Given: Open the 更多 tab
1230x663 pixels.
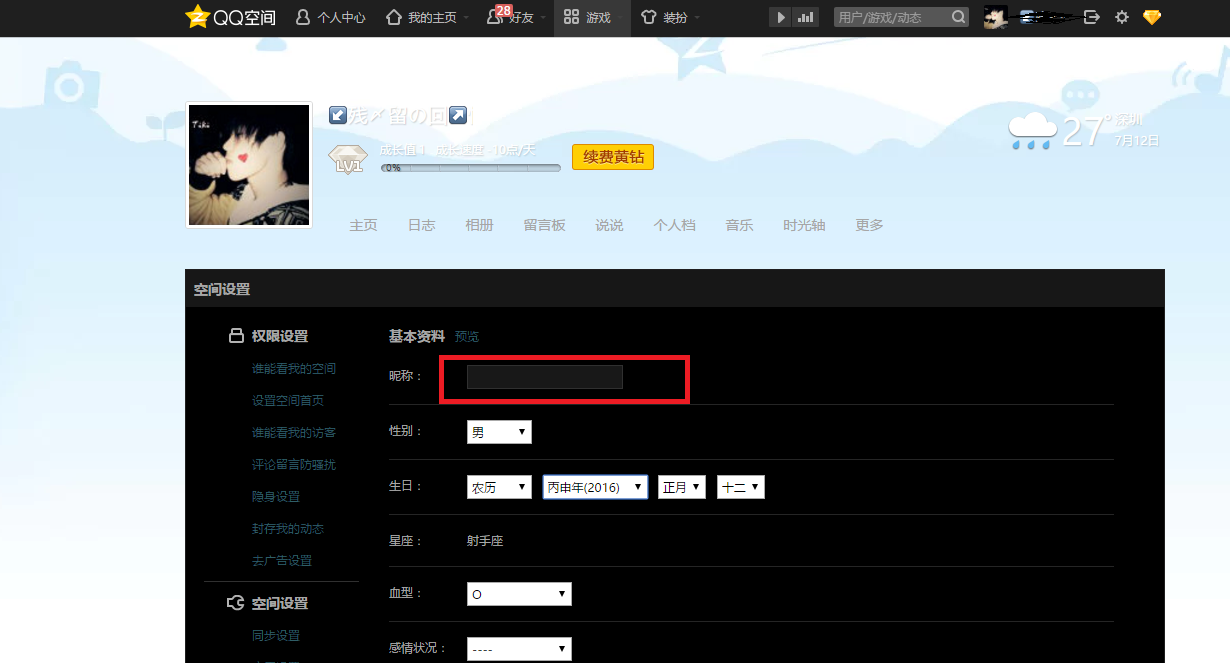Looking at the screenshot, I should (869, 225).
